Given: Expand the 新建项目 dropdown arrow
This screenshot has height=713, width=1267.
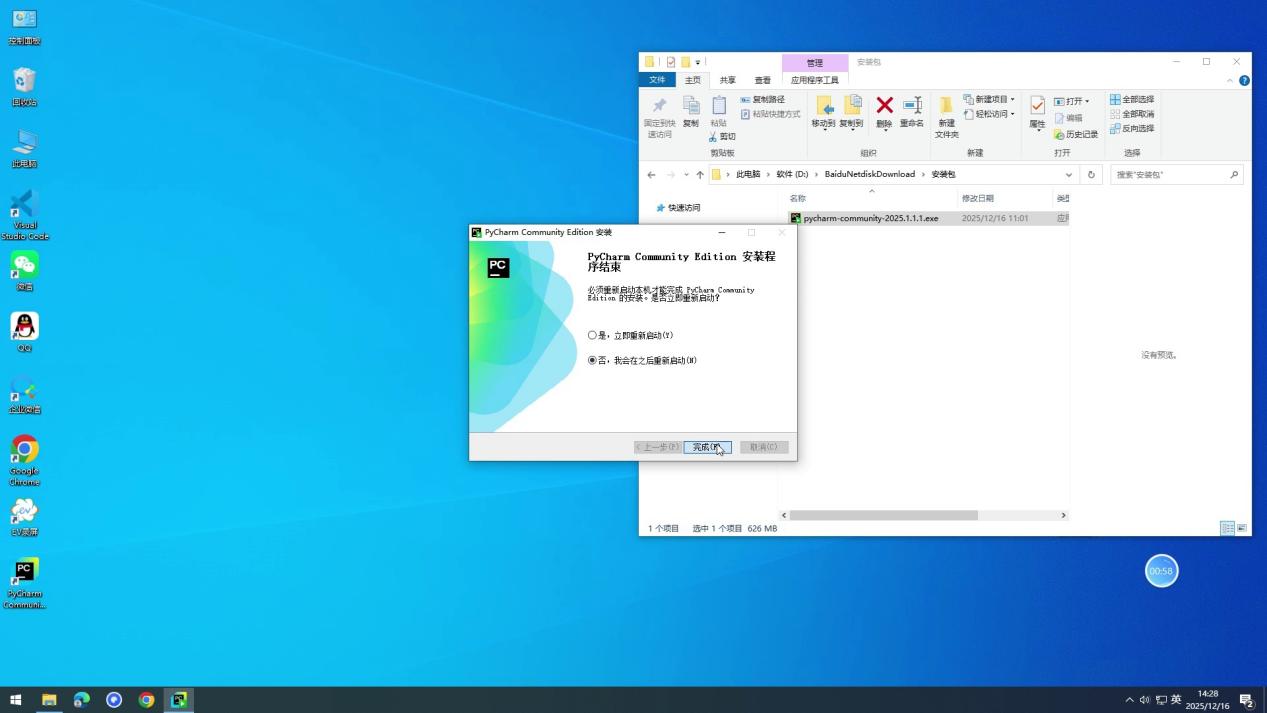Looking at the screenshot, I should [1014, 99].
